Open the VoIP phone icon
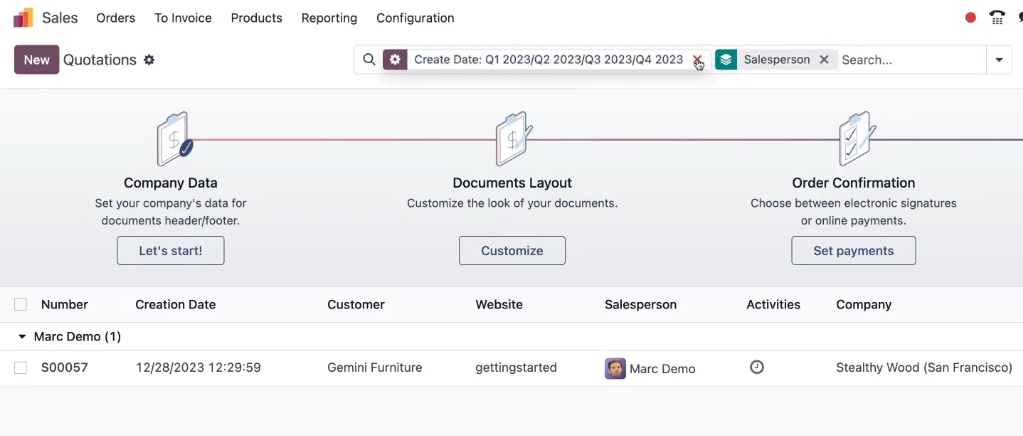The height and width of the screenshot is (436, 1023). click(x=996, y=18)
